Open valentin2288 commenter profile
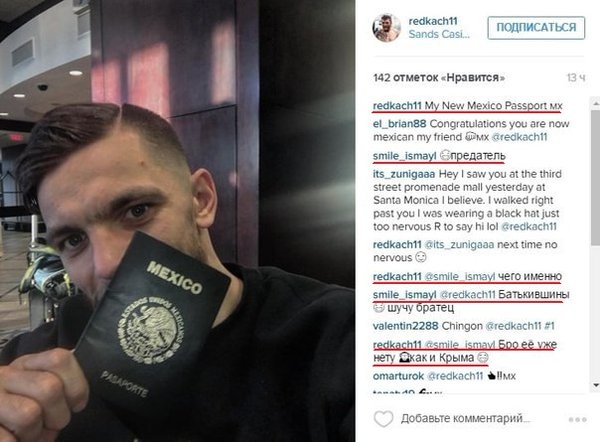Screen dimensions: 600x442 [406, 326]
